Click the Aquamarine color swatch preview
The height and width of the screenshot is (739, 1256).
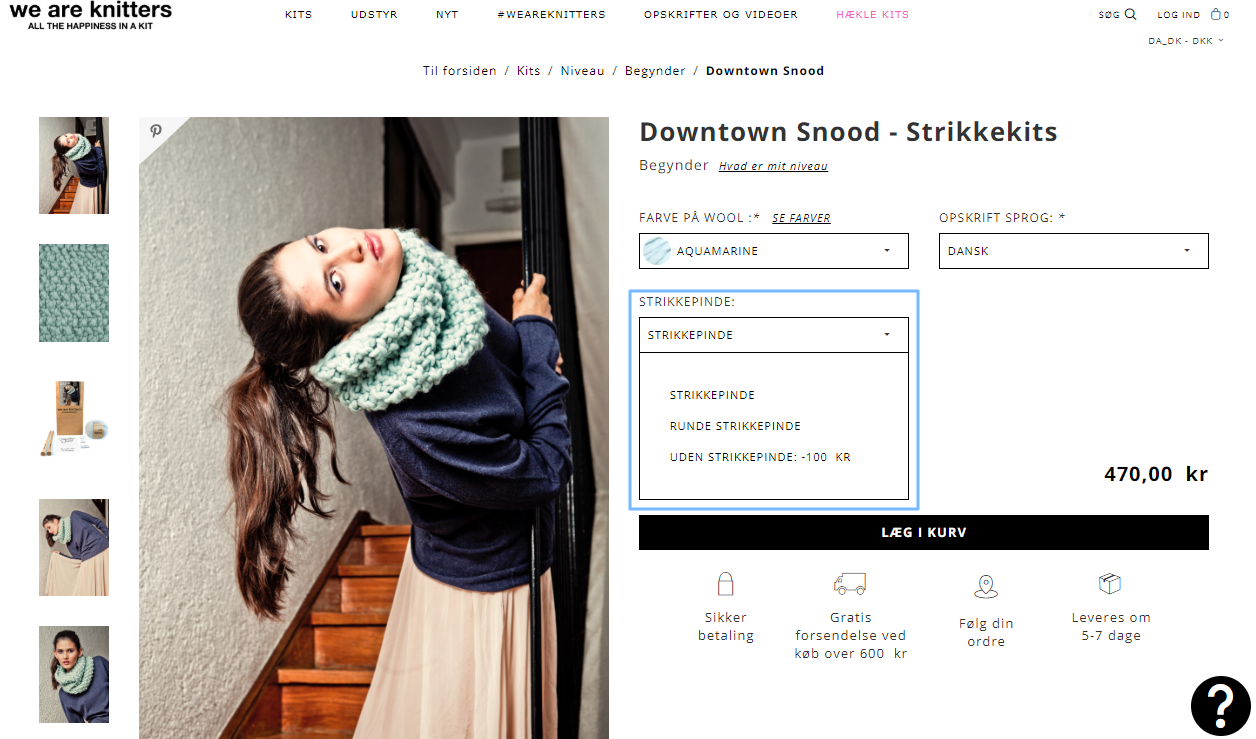point(658,251)
